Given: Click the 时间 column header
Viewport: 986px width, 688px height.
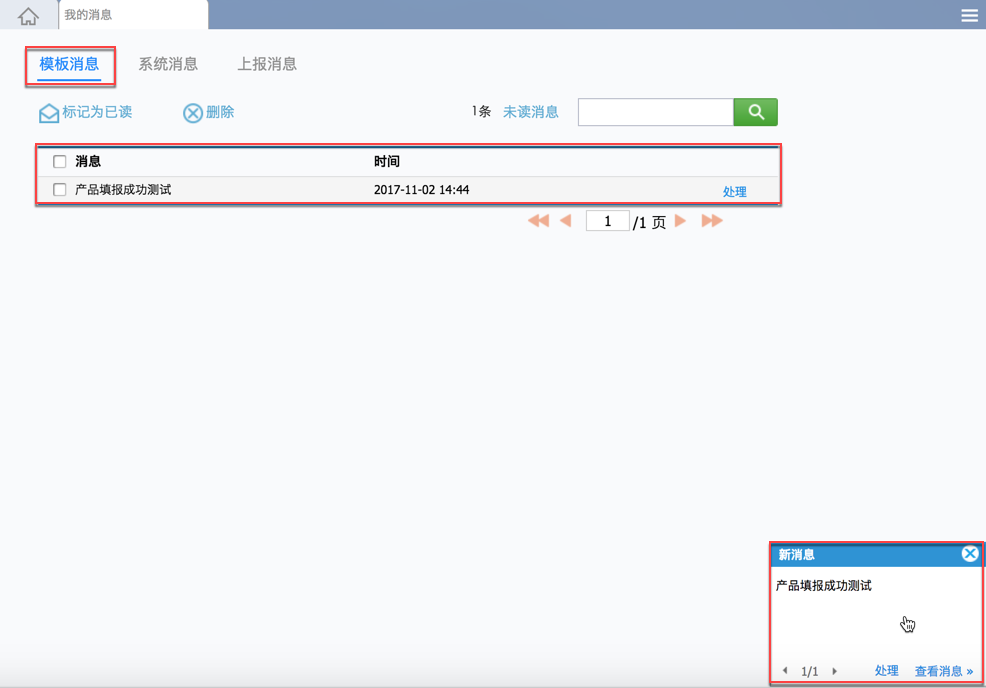Looking at the screenshot, I should [387, 162].
